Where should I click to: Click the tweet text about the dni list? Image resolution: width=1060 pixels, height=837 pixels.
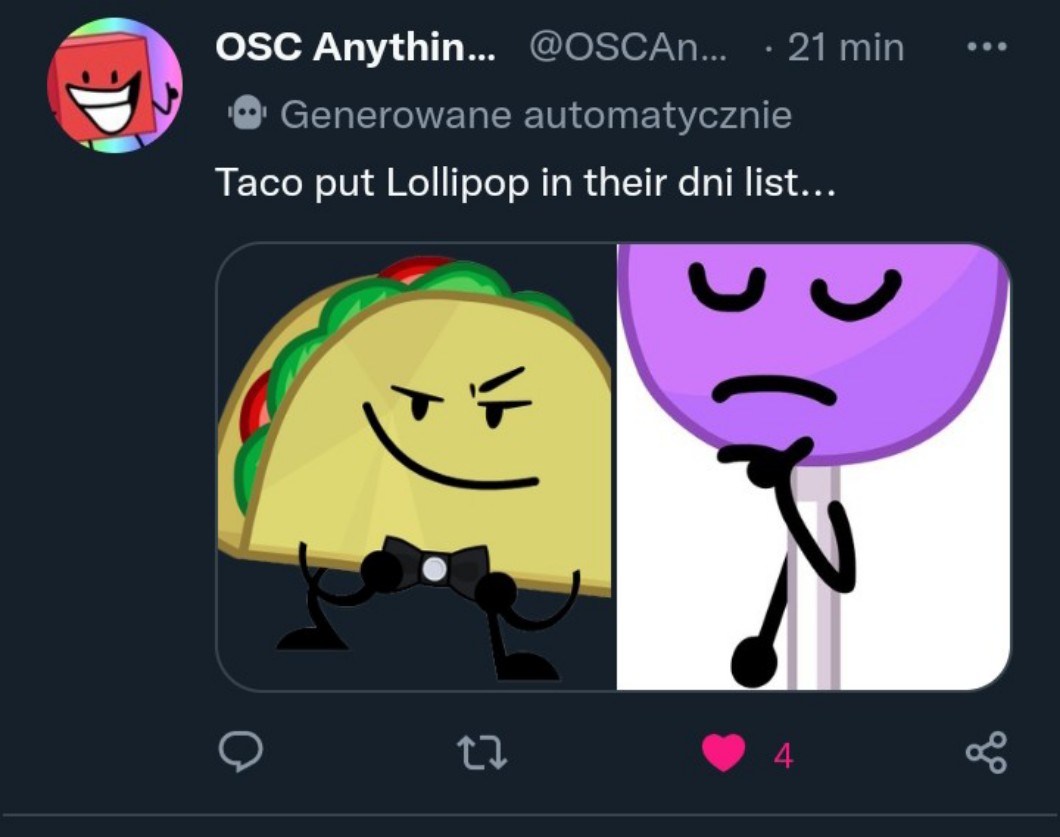[x=524, y=184]
